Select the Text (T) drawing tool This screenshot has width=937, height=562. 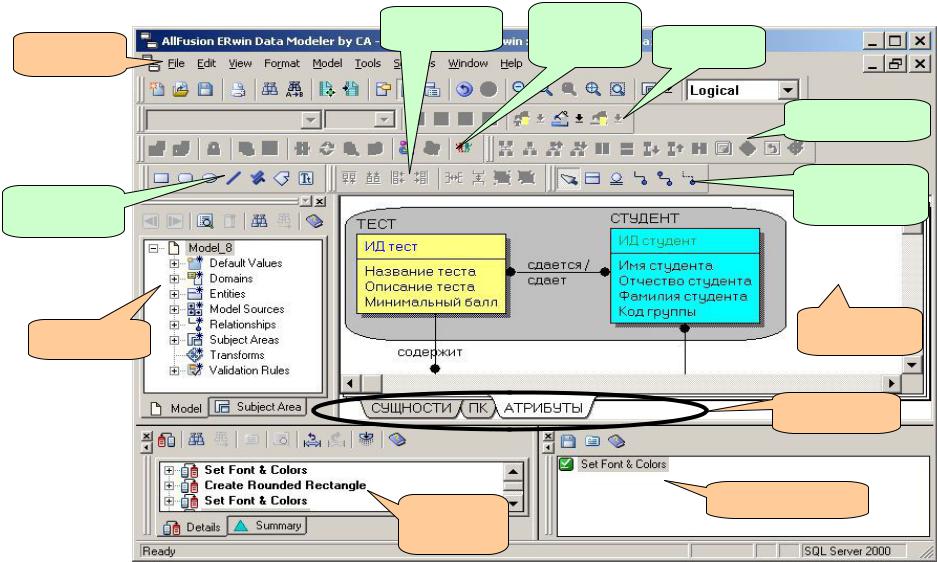(x=305, y=178)
